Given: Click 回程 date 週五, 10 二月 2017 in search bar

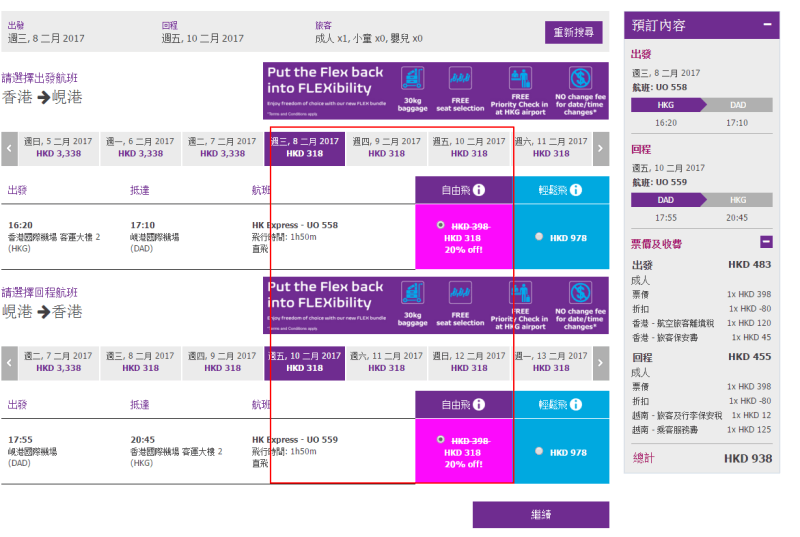Looking at the screenshot, I should (x=203, y=38).
